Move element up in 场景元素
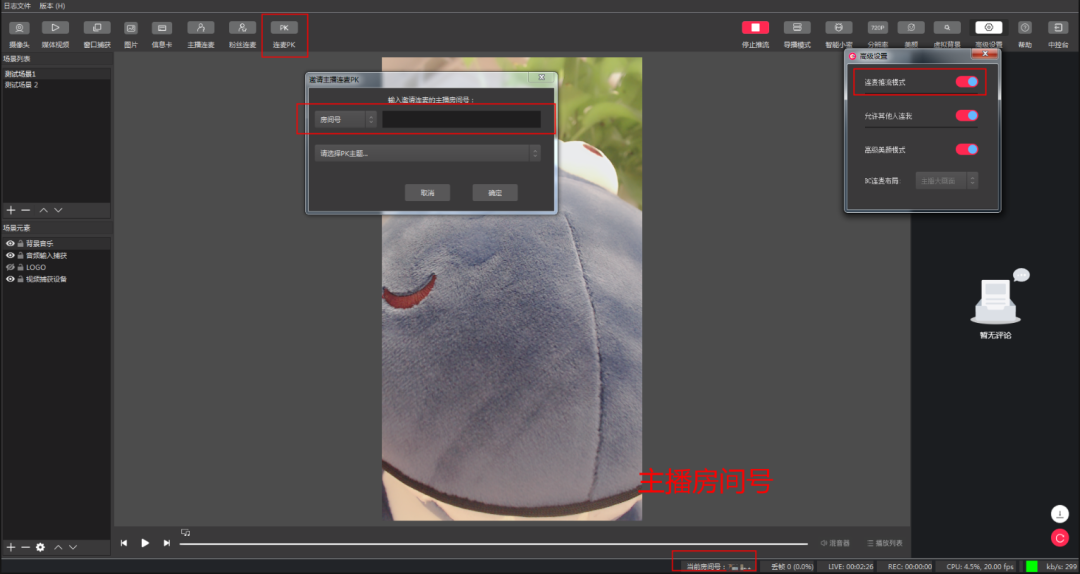The width and height of the screenshot is (1080, 574). click(x=59, y=547)
